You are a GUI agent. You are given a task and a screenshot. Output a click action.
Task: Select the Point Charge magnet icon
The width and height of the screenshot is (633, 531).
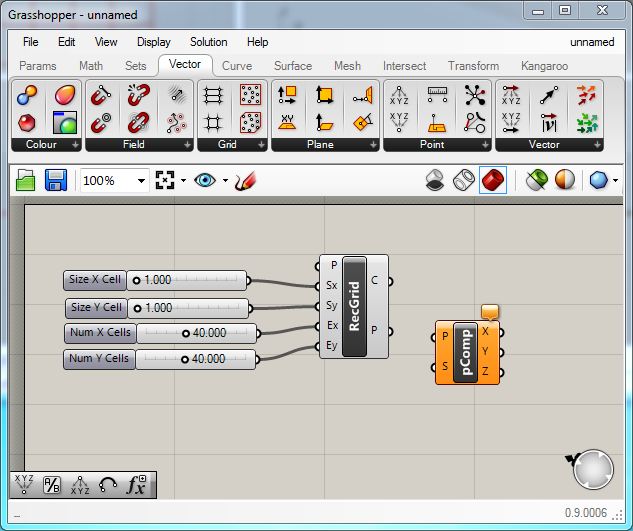point(101,123)
